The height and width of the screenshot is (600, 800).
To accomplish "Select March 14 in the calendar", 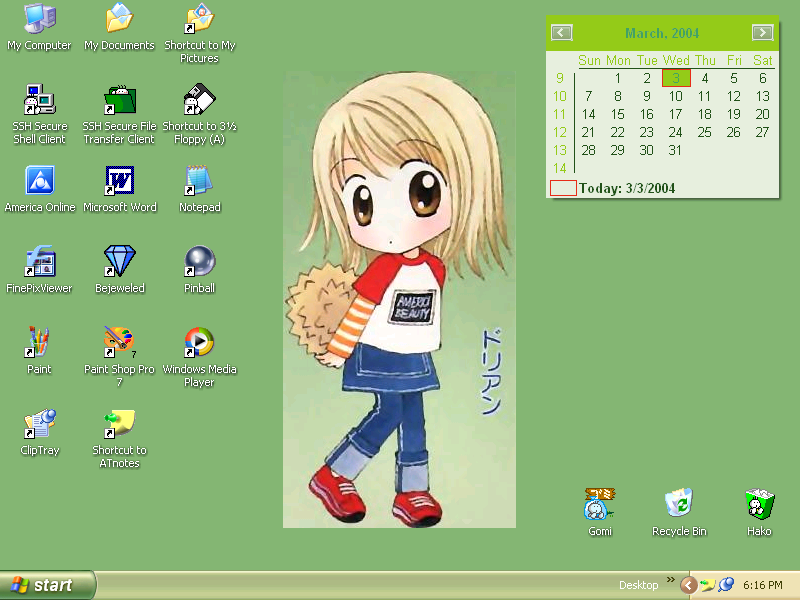I will (x=588, y=114).
